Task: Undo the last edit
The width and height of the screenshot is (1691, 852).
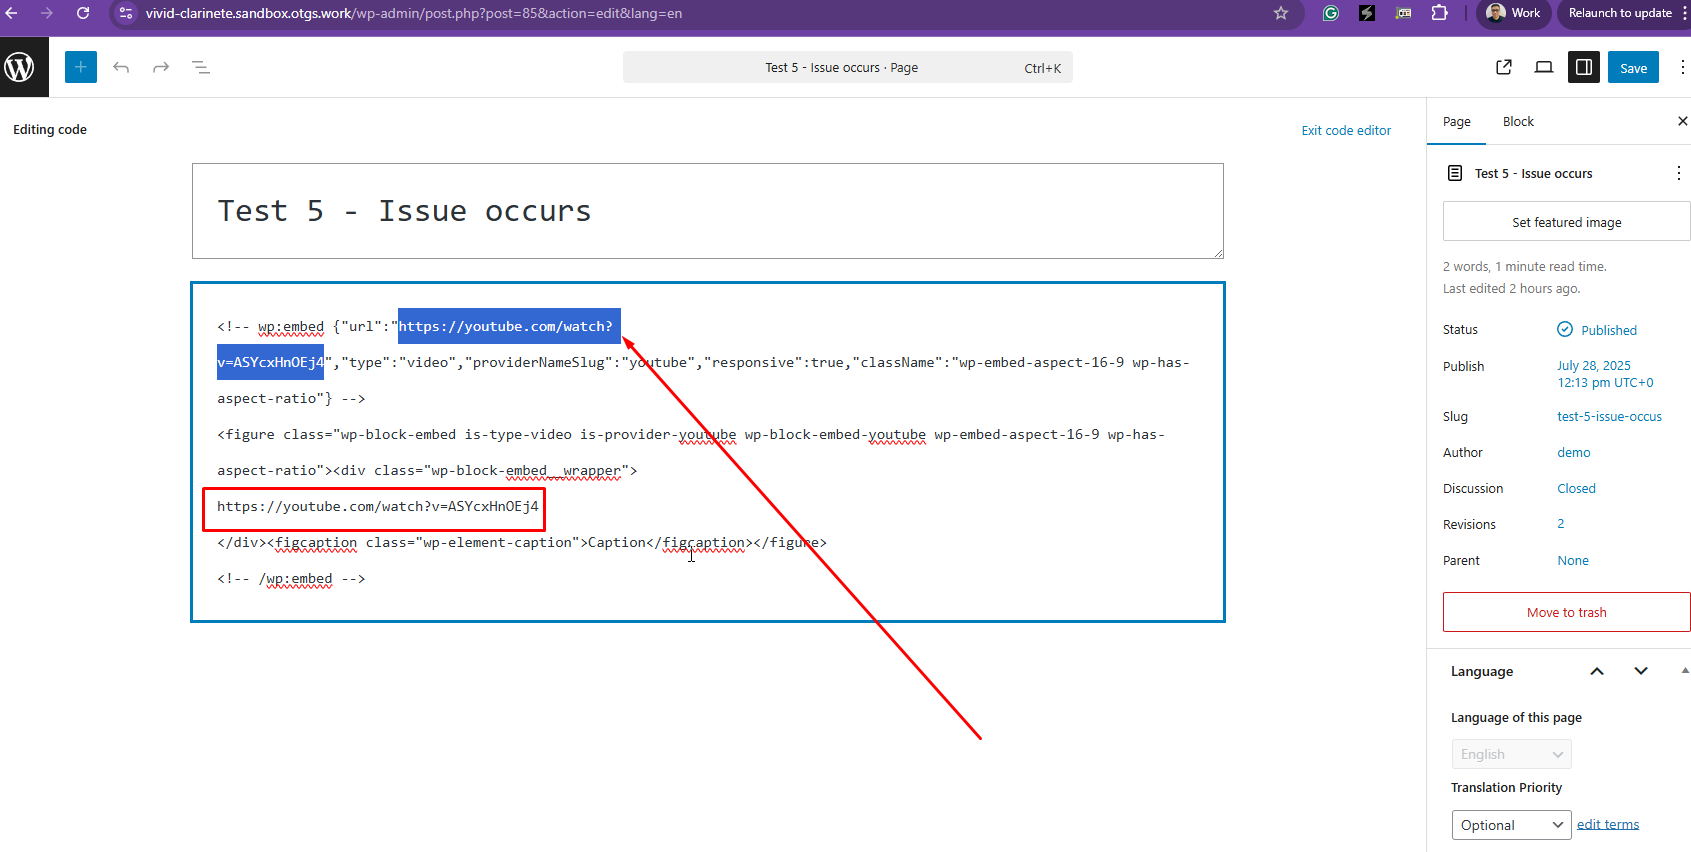Action: coord(121,67)
